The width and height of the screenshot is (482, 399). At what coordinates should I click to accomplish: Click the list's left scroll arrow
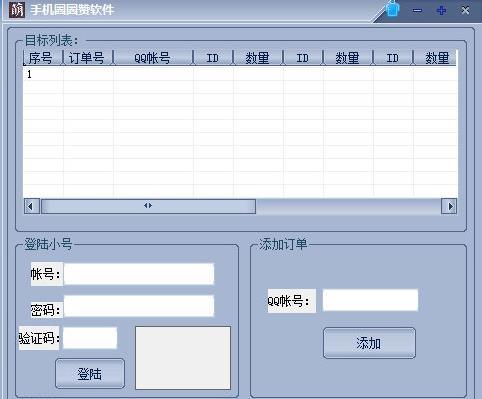(32, 206)
